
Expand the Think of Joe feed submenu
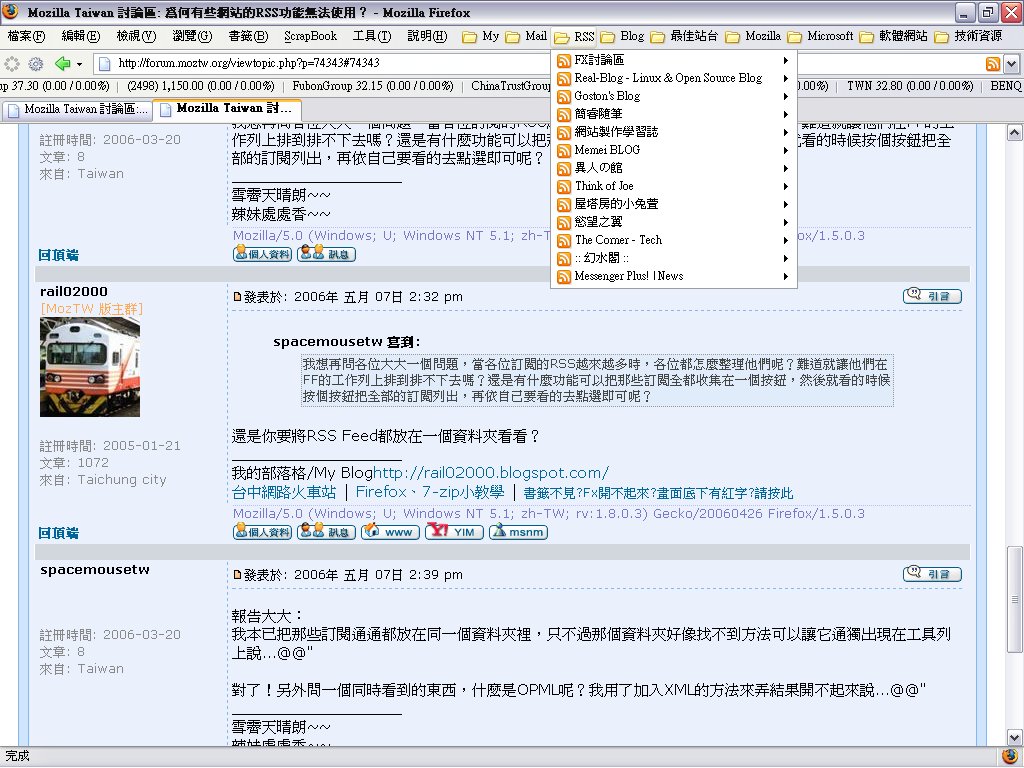click(786, 186)
